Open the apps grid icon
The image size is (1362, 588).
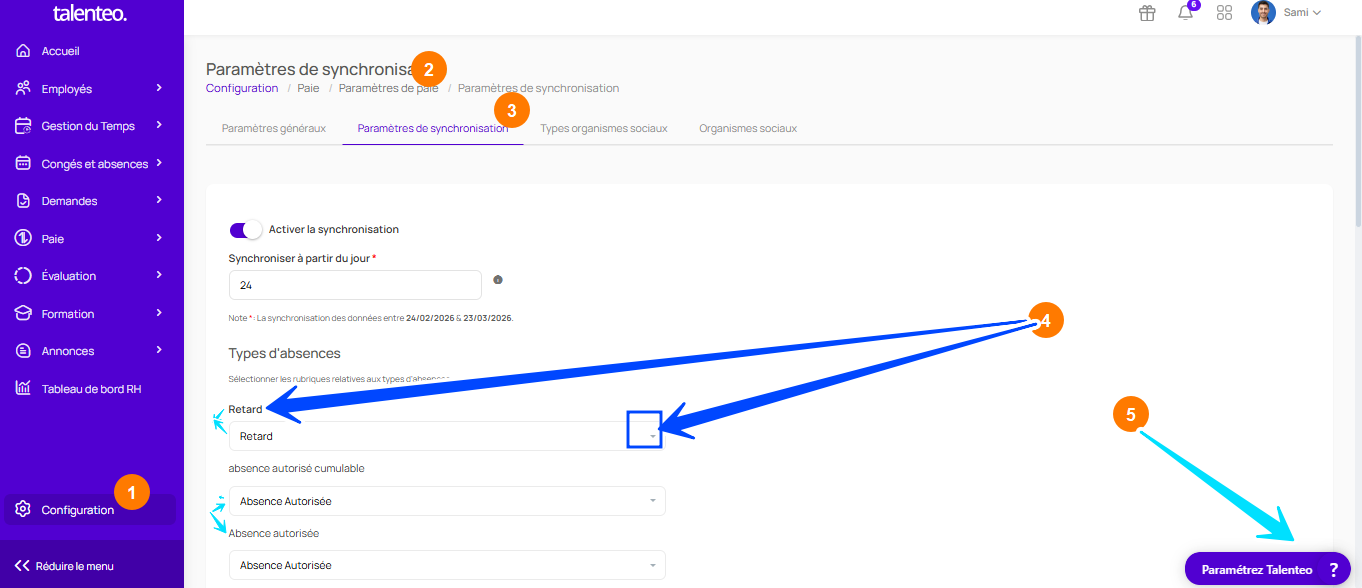pos(1224,13)
